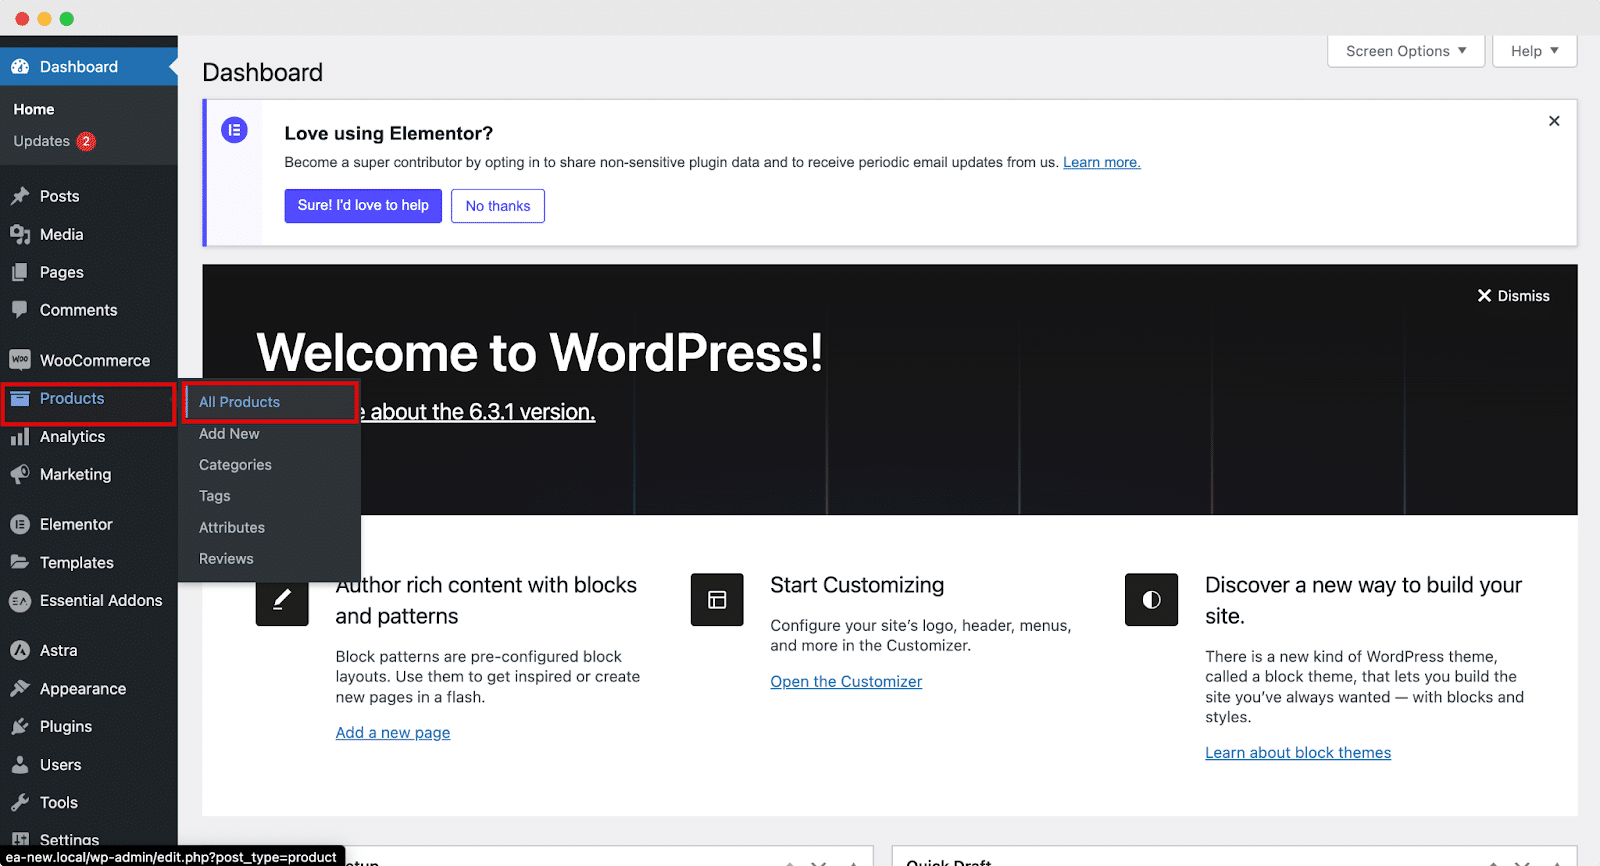
Task: Click the Users person icon
Action: click(20, 764)
